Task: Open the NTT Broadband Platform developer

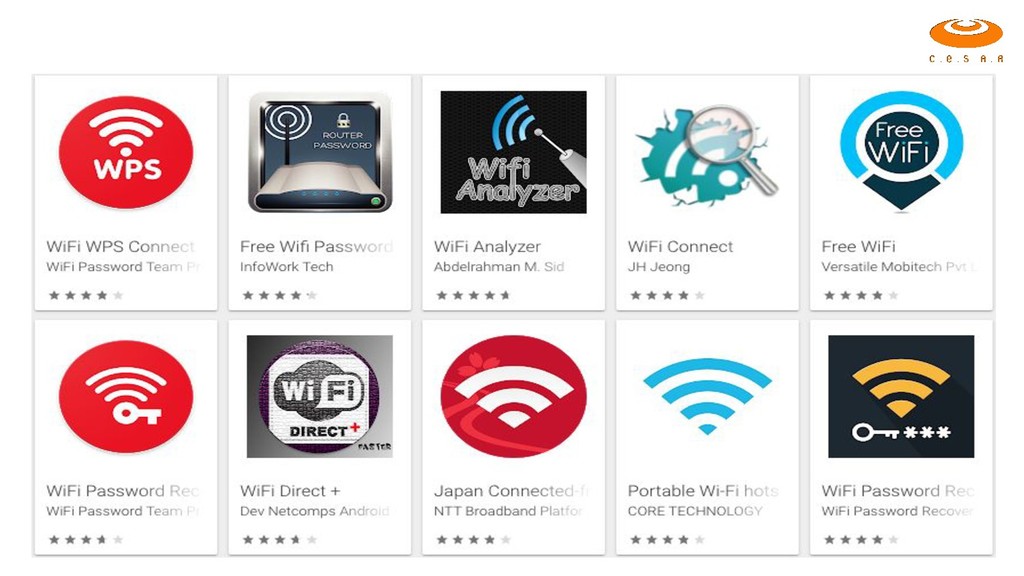Action: (508, 511)
